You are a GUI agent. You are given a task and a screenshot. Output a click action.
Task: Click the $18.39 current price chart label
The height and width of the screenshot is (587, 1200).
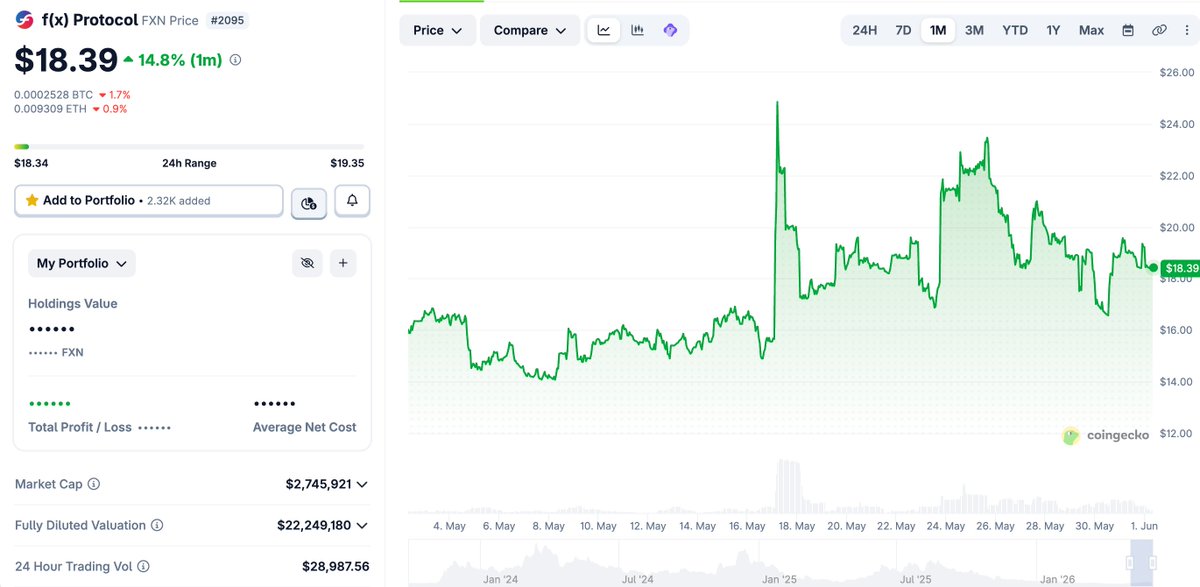(x=1181, y=268)
